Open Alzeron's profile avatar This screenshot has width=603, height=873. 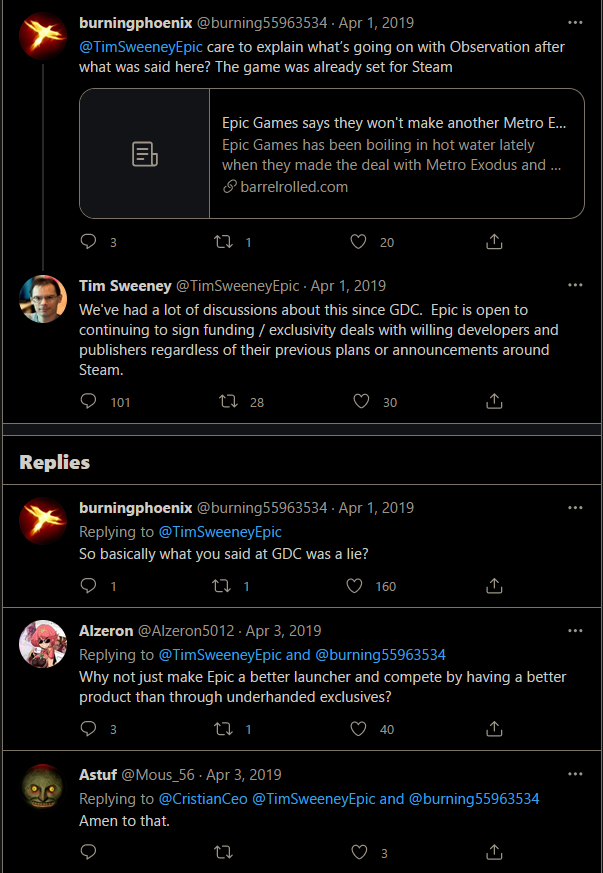[x=43, y=644]
